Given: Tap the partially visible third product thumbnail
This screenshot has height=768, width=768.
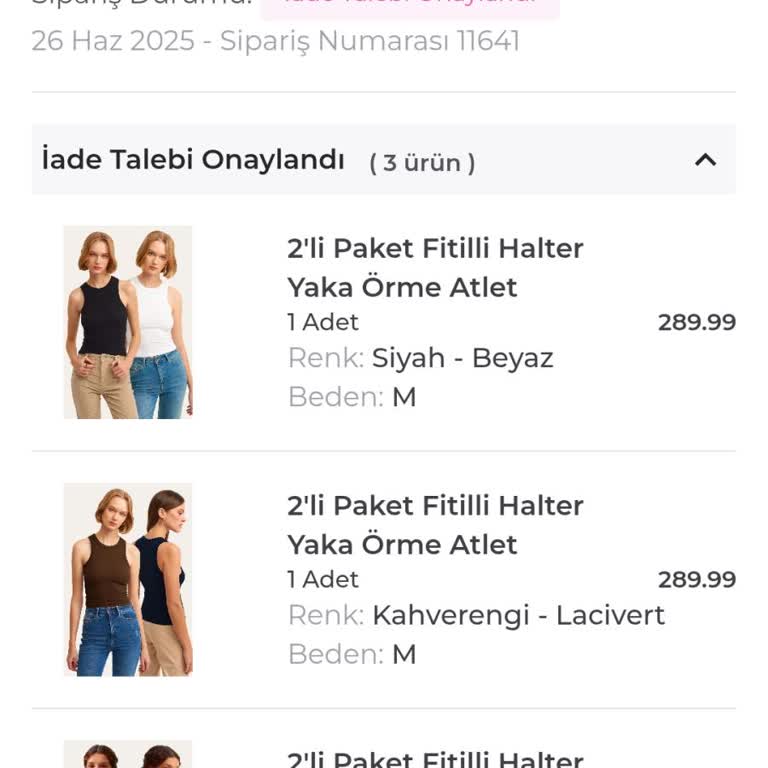Looking at the screenshot, I should click(x=128, y=754).
